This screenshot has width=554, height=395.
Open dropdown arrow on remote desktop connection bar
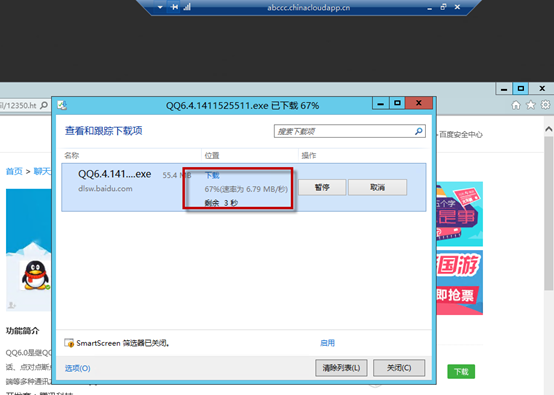160,7
